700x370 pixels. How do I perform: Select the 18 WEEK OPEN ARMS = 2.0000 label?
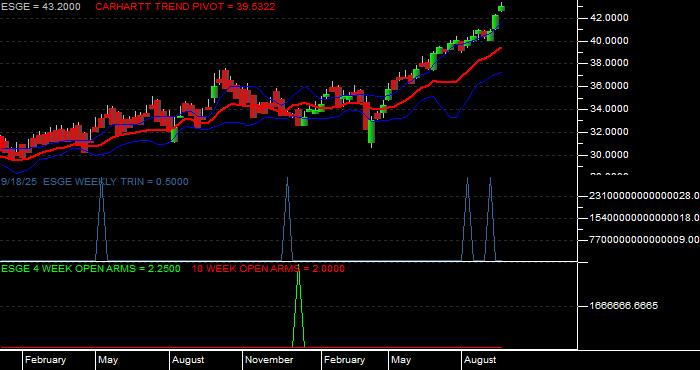[x=268, y=269]
